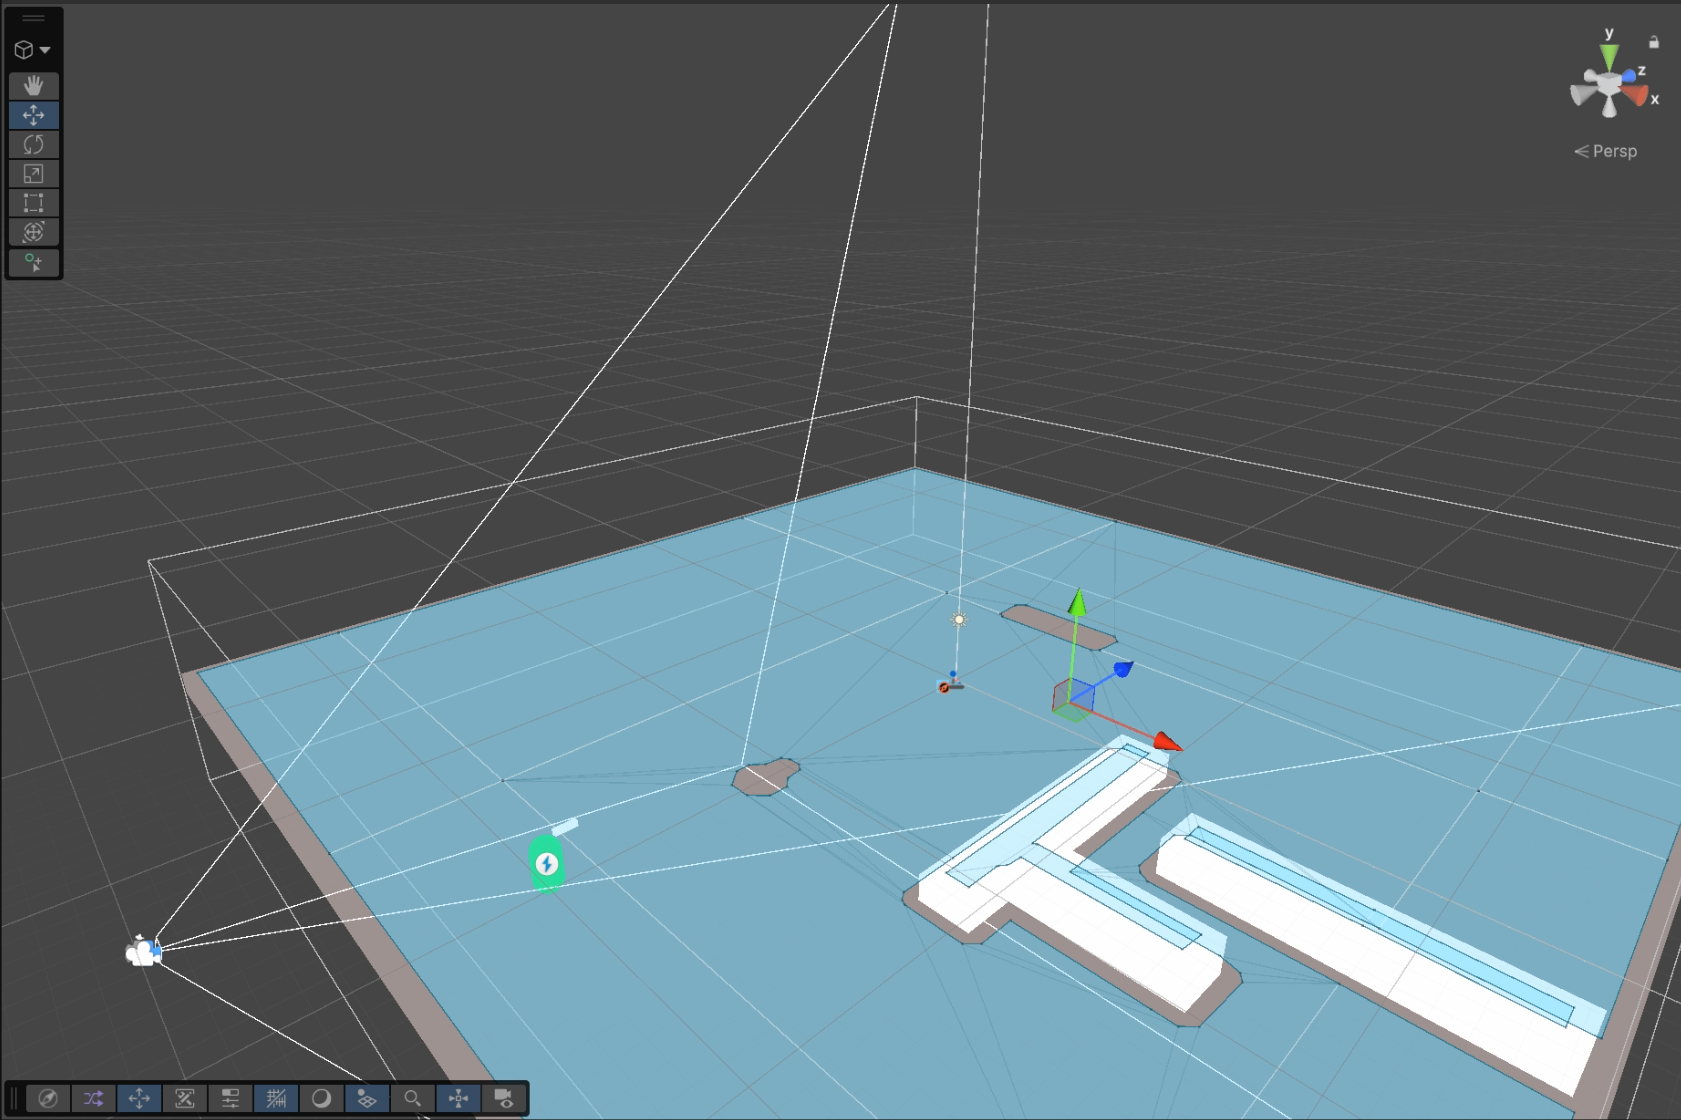Open the cube tool-mode dropdown
1681x1120 pixels.
coord(32,50)
